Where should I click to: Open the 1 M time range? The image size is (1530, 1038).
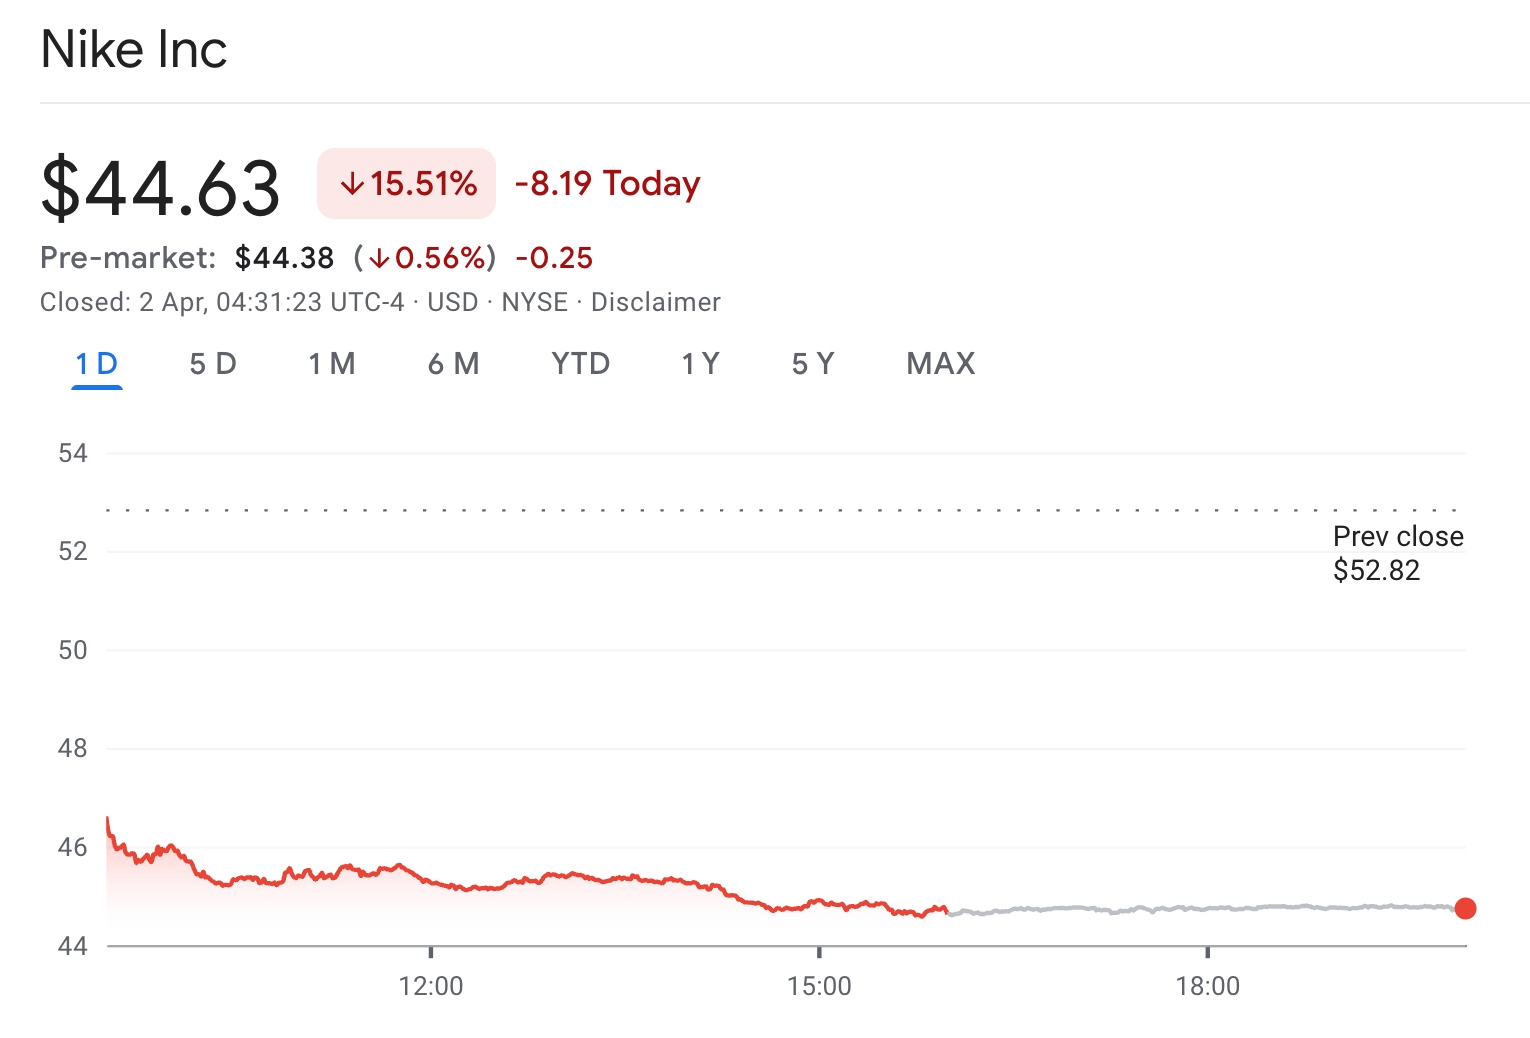pos(332,364)
